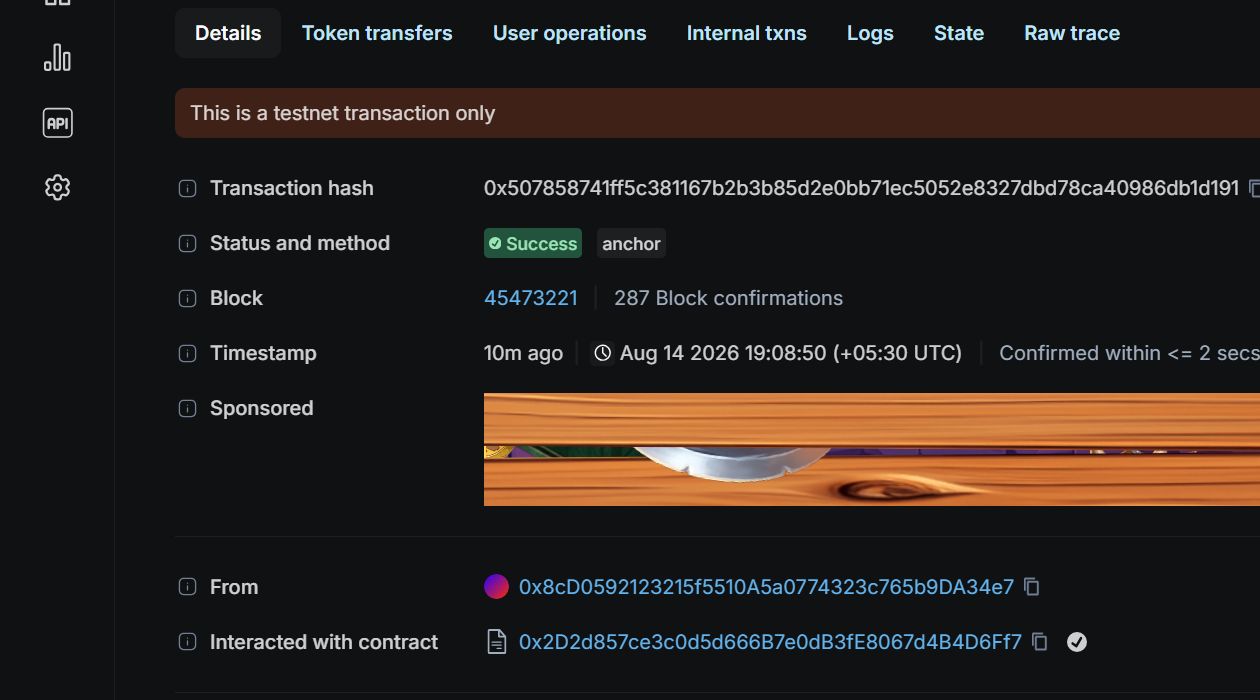This screenshot has width=1260, height=700.
Task: Open the settings gear in sidebar
Action: (57, 188)
